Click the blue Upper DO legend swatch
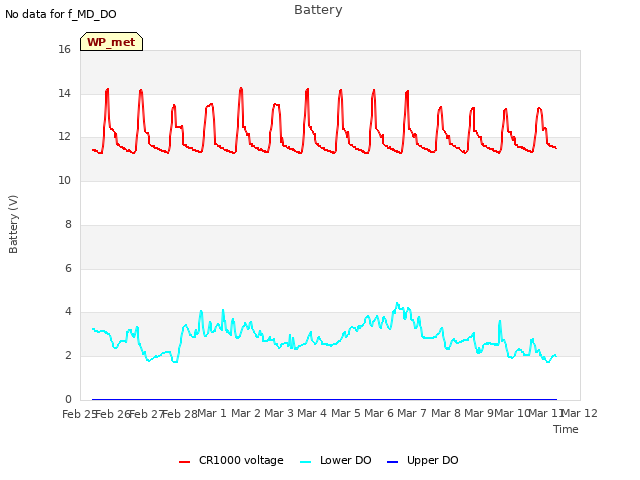Screen dimensions: 640x480 tap(392, 462)
